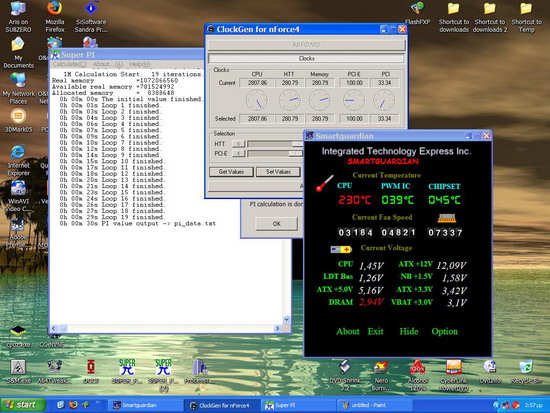Click CPU temperature reading in Smartguardian
Image resolution: width=550 pixels, height=413 pixels.
point(354,200)
